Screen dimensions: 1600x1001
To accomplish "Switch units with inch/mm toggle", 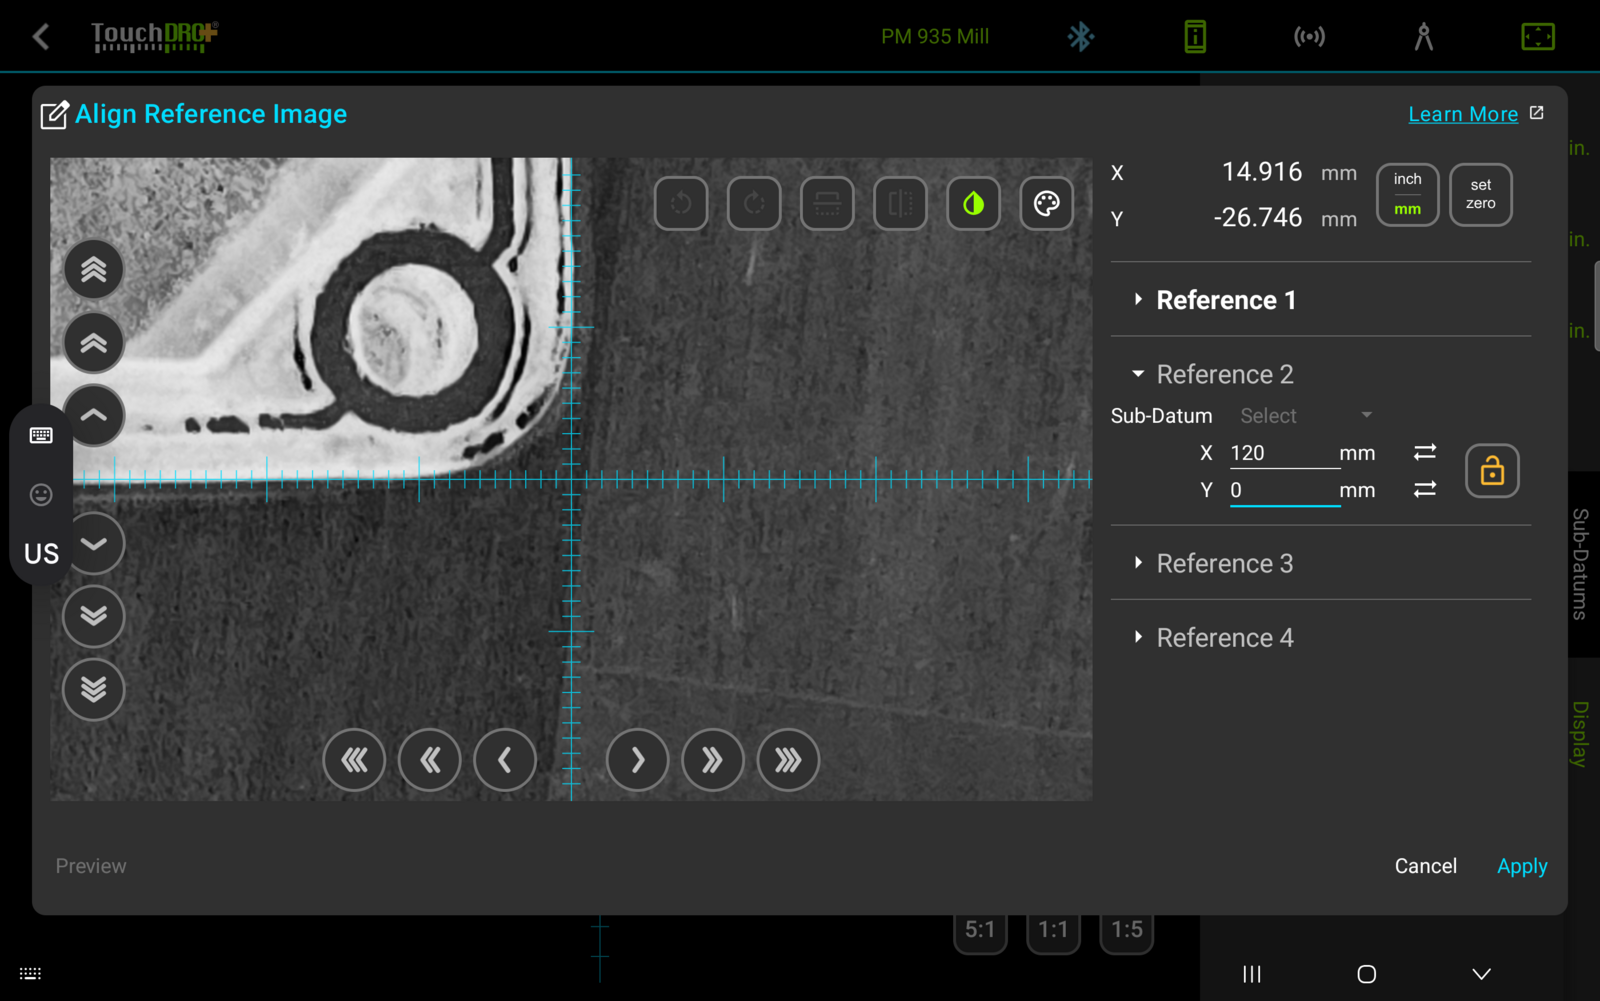I will (1407, 194).
